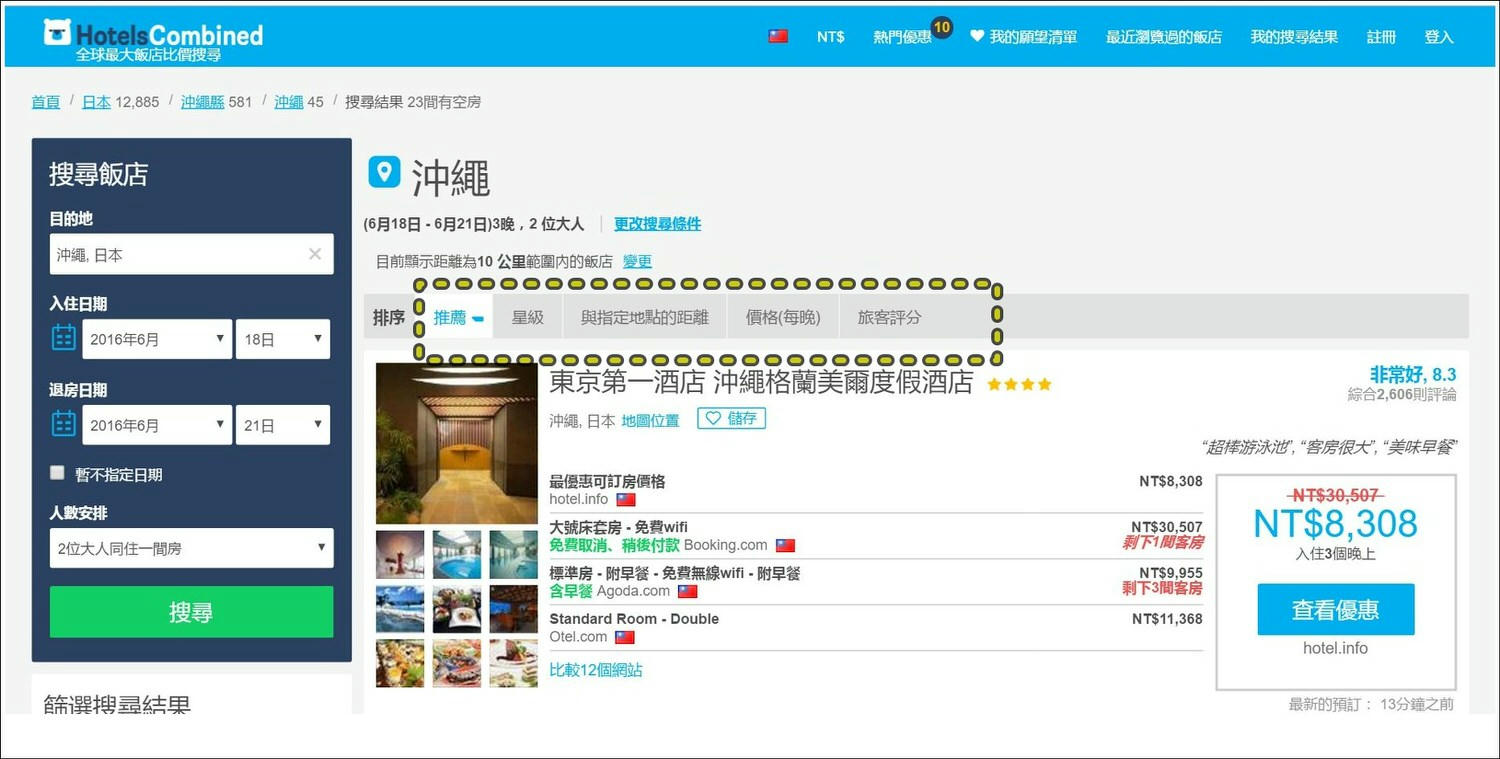Screen dimensions: 1500x759
Task: Click the blue location pin icon beside 沖繩
Action: 384,172
